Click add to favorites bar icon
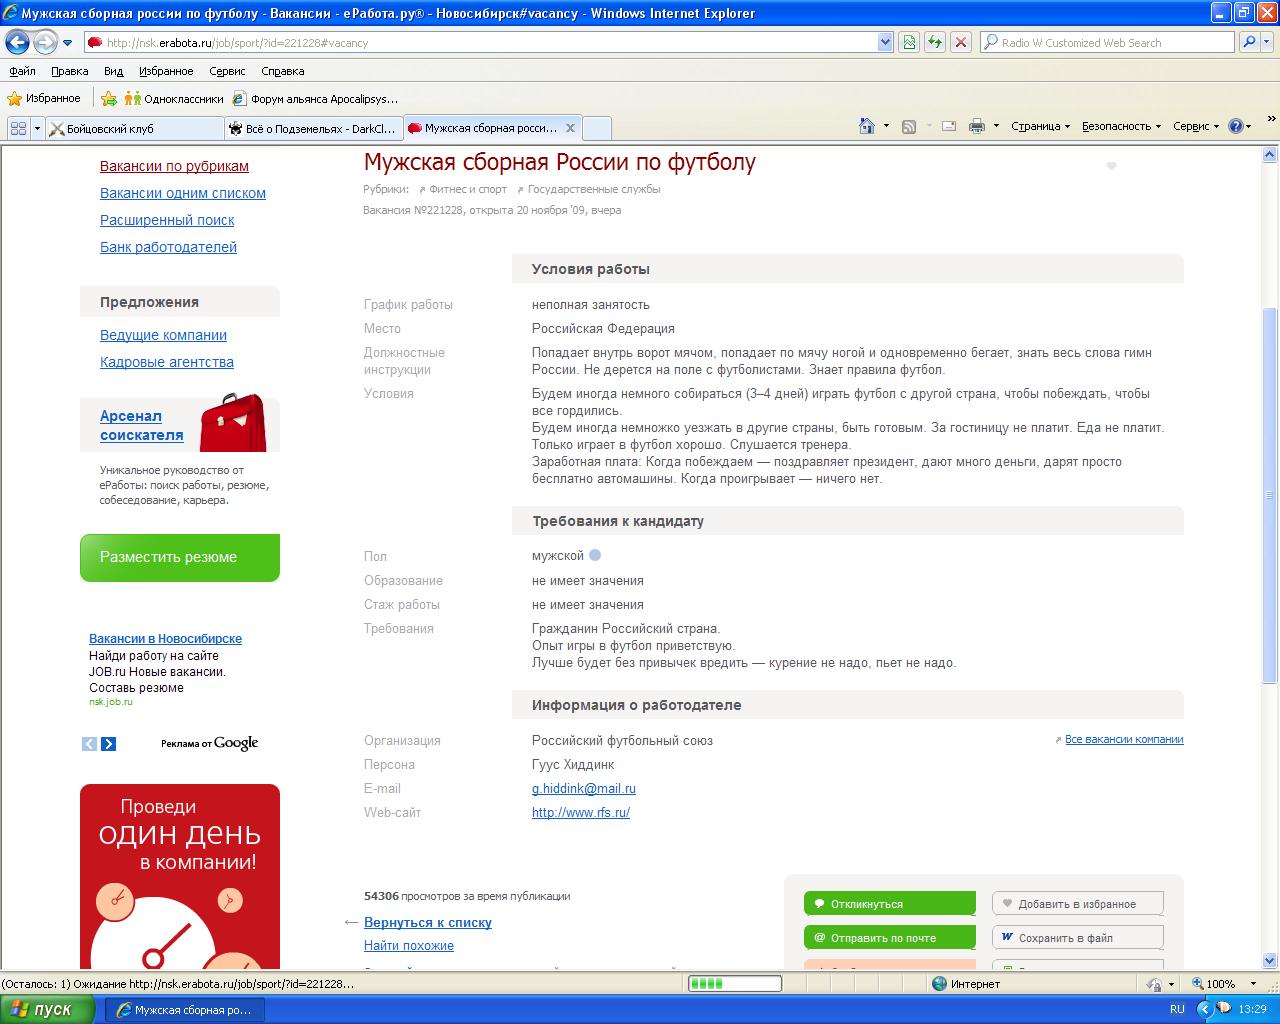 click(109, 98)
